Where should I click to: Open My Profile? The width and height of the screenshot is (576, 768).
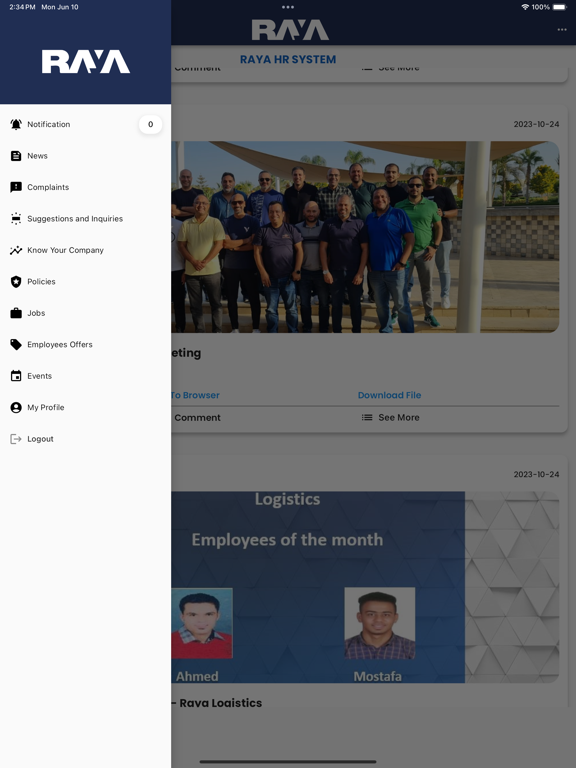[85, 408]
